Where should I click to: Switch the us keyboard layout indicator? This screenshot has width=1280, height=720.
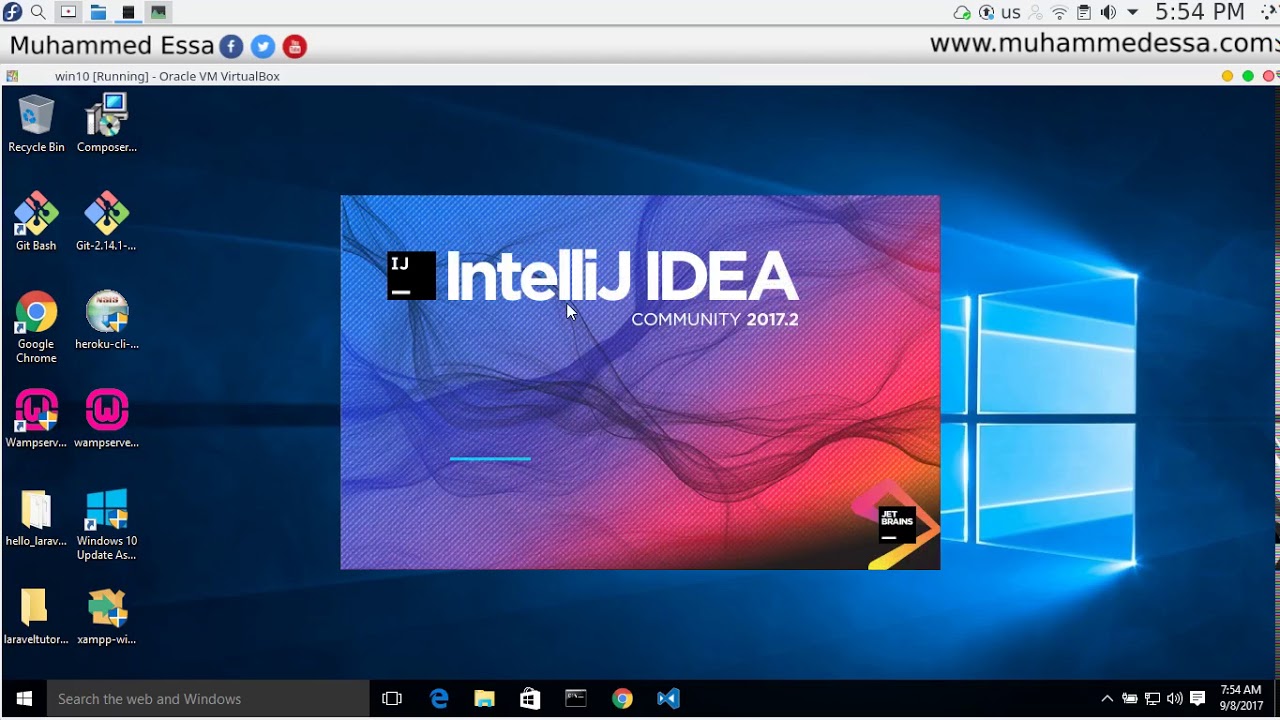(x=1011, y=13)
